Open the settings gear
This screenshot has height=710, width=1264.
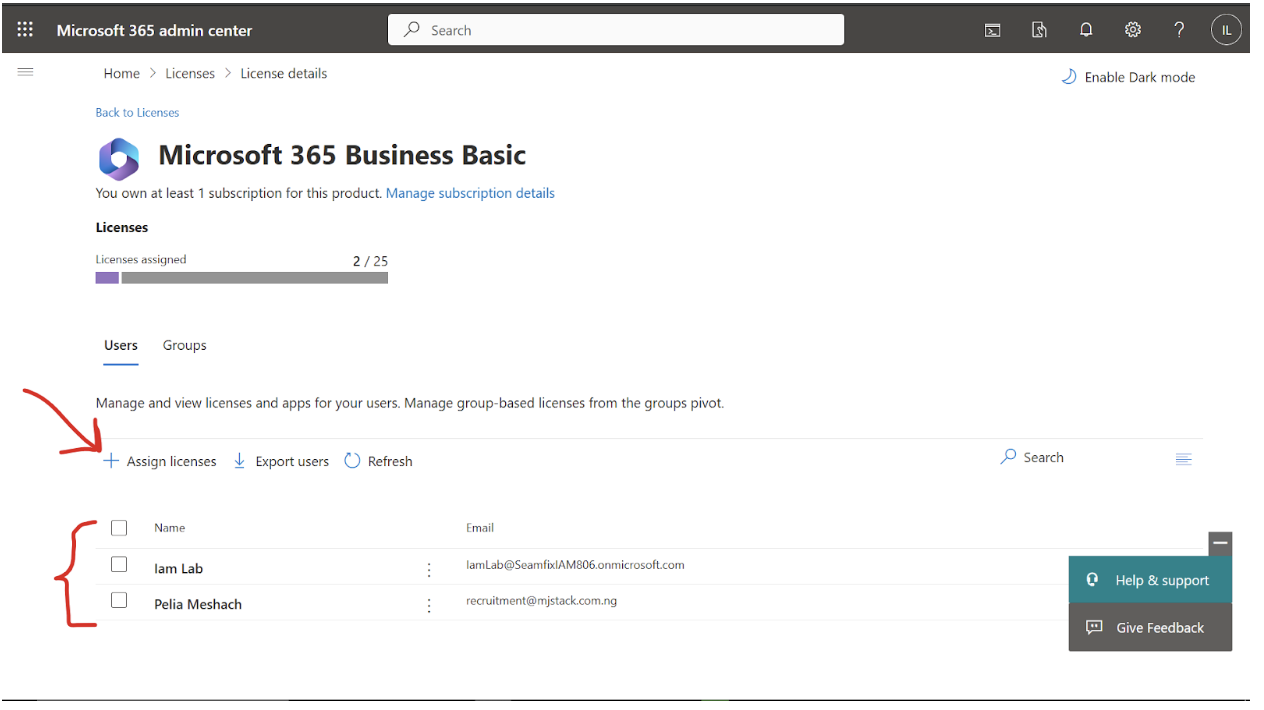pyautogui.click(x=1132, y=30)
